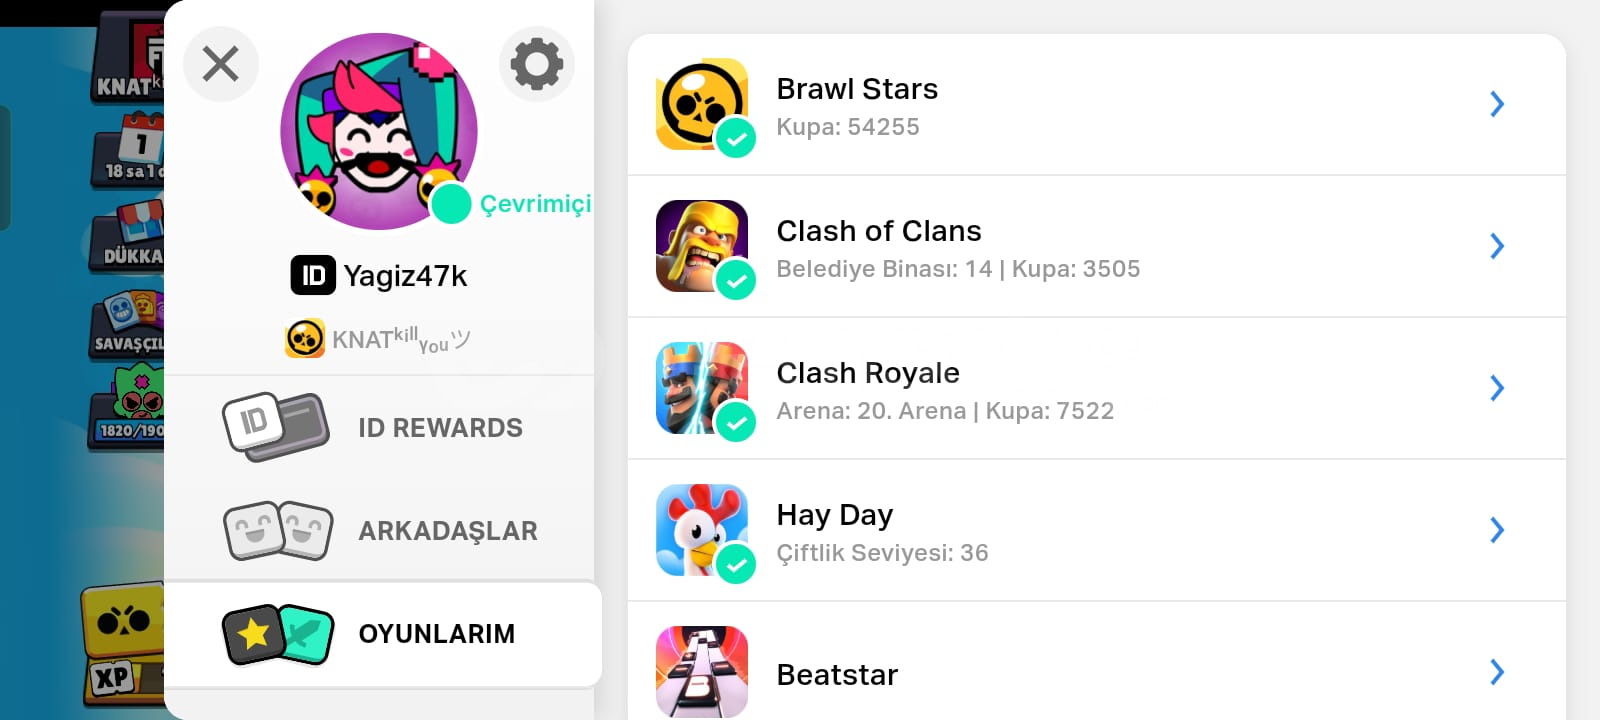Click the Beatstar app icon
Viewport: 1600px width, 720px height.
coord(702,672)
